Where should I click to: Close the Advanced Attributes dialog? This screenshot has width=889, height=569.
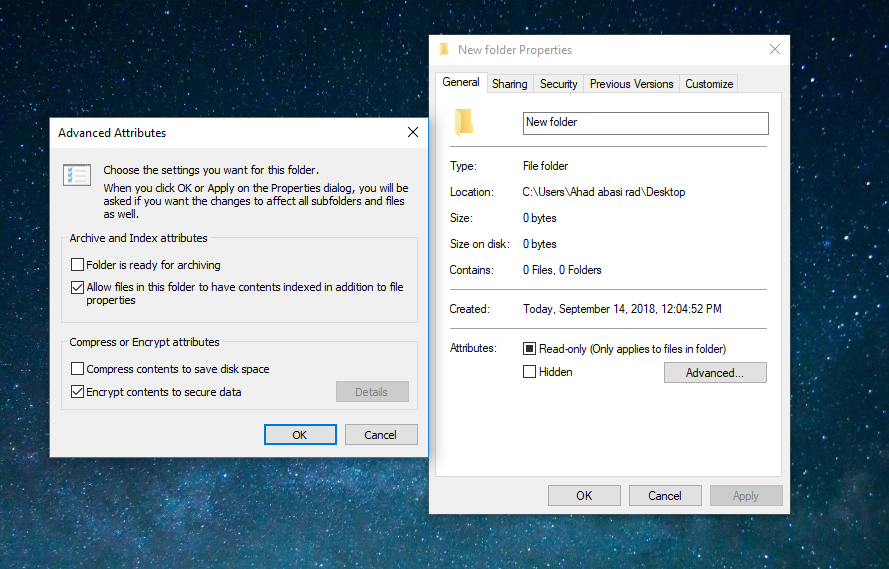[x=413, y=132]
